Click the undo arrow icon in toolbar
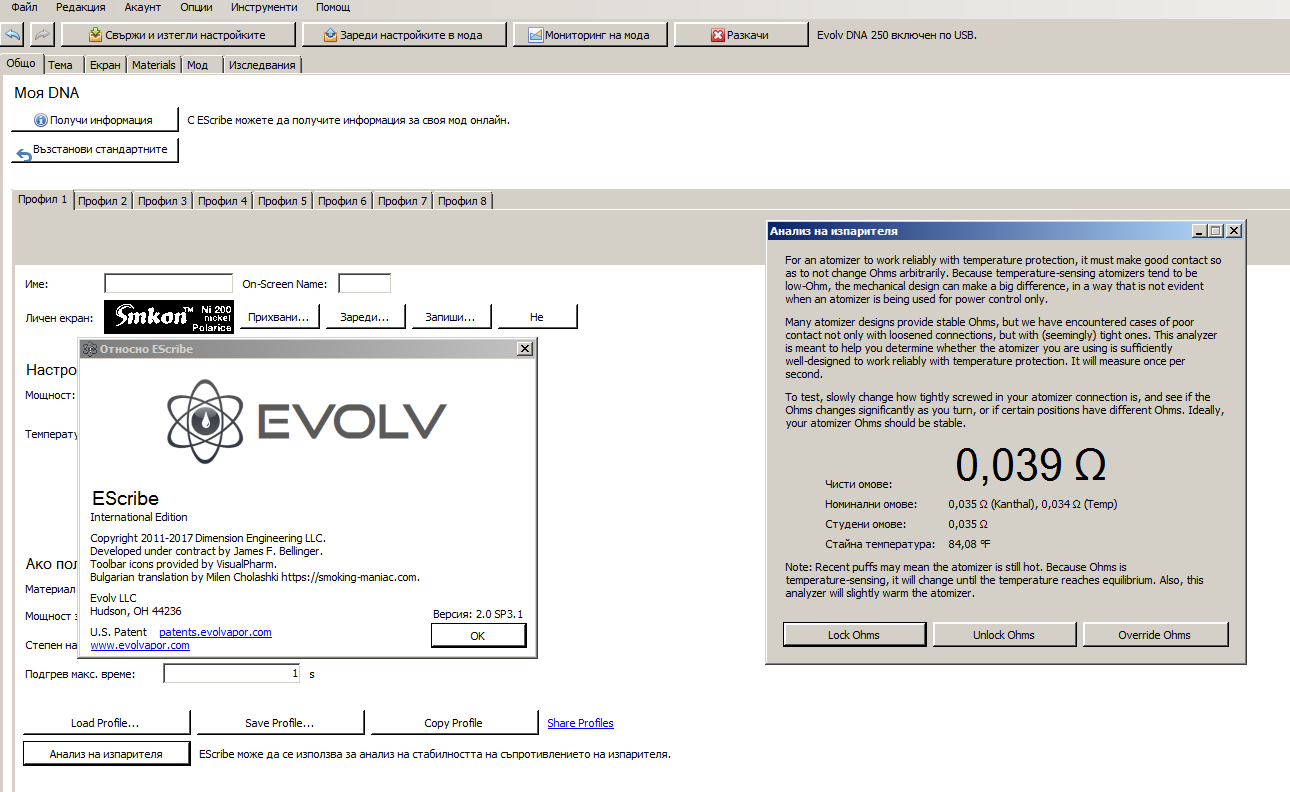 (x=13, y=35)
